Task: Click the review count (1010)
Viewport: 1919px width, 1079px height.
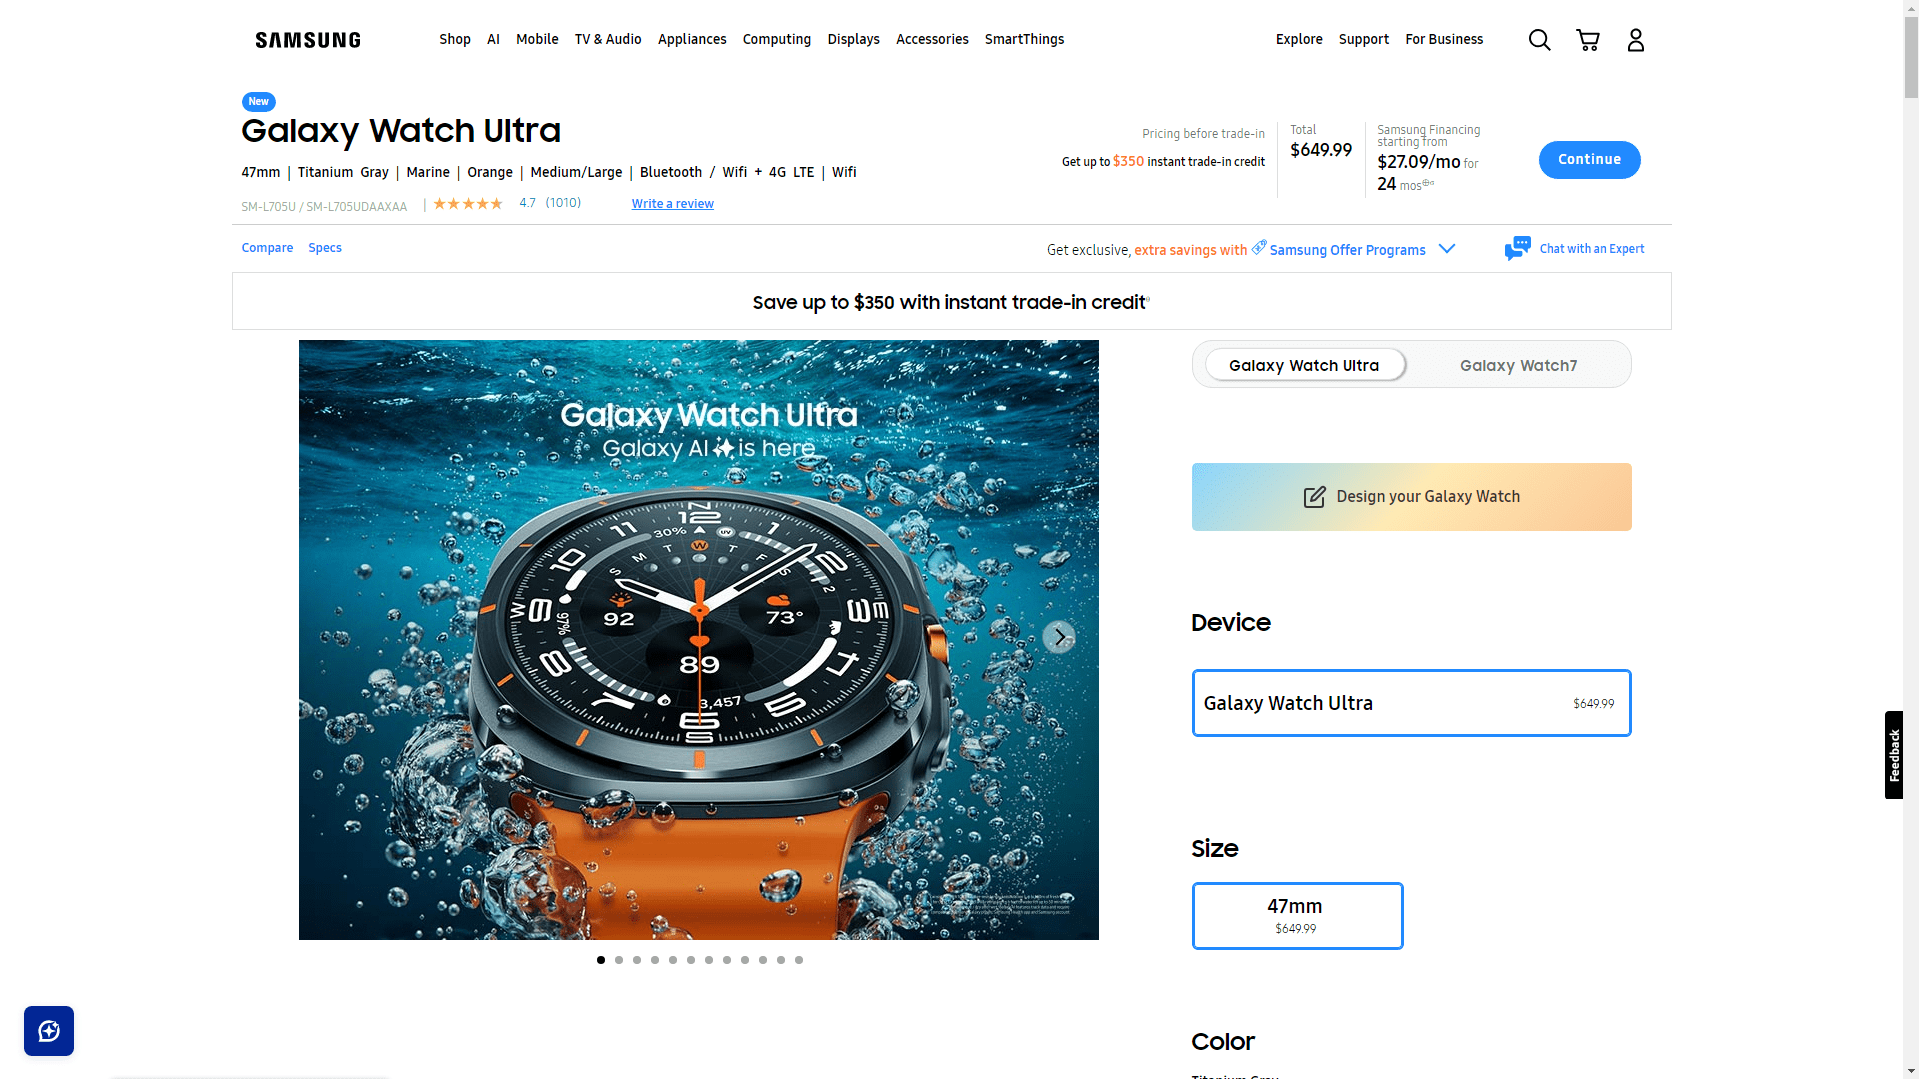Action: point(563,203)
